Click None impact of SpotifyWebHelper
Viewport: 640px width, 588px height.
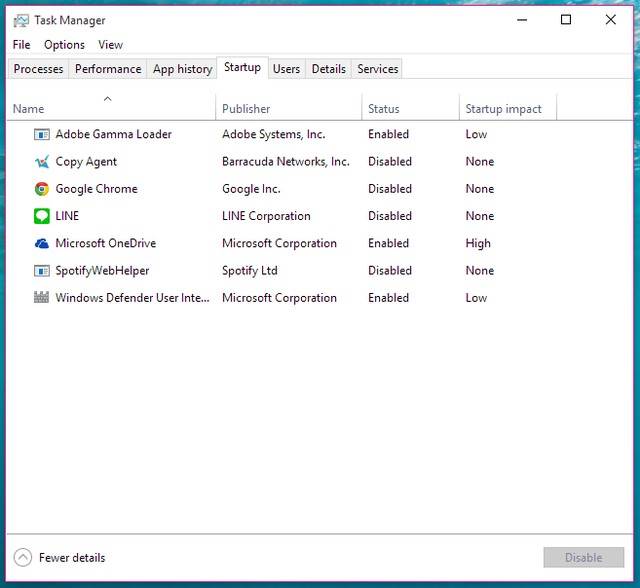pyautogui.click(x=480, y=271)
